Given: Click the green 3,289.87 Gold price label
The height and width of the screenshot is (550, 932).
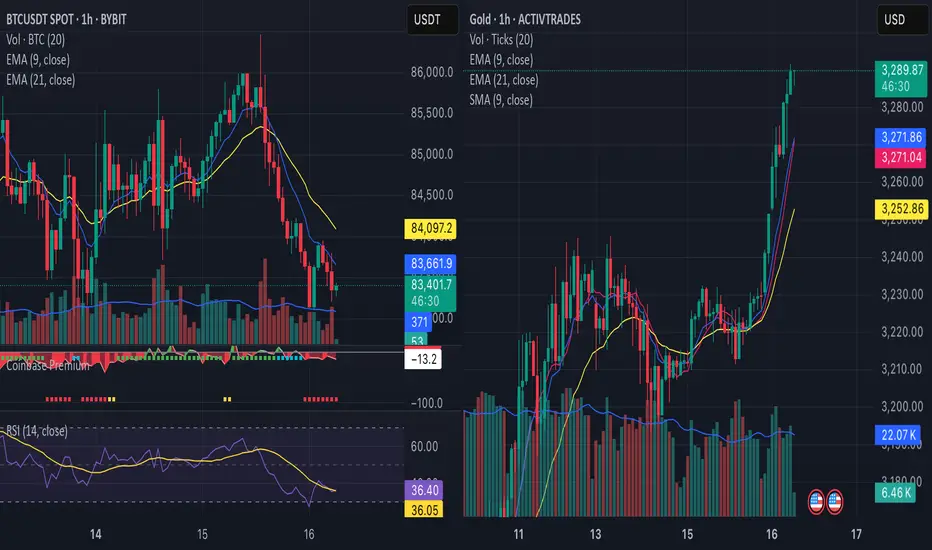Looking at the screenshot, I should pos(901,78).
